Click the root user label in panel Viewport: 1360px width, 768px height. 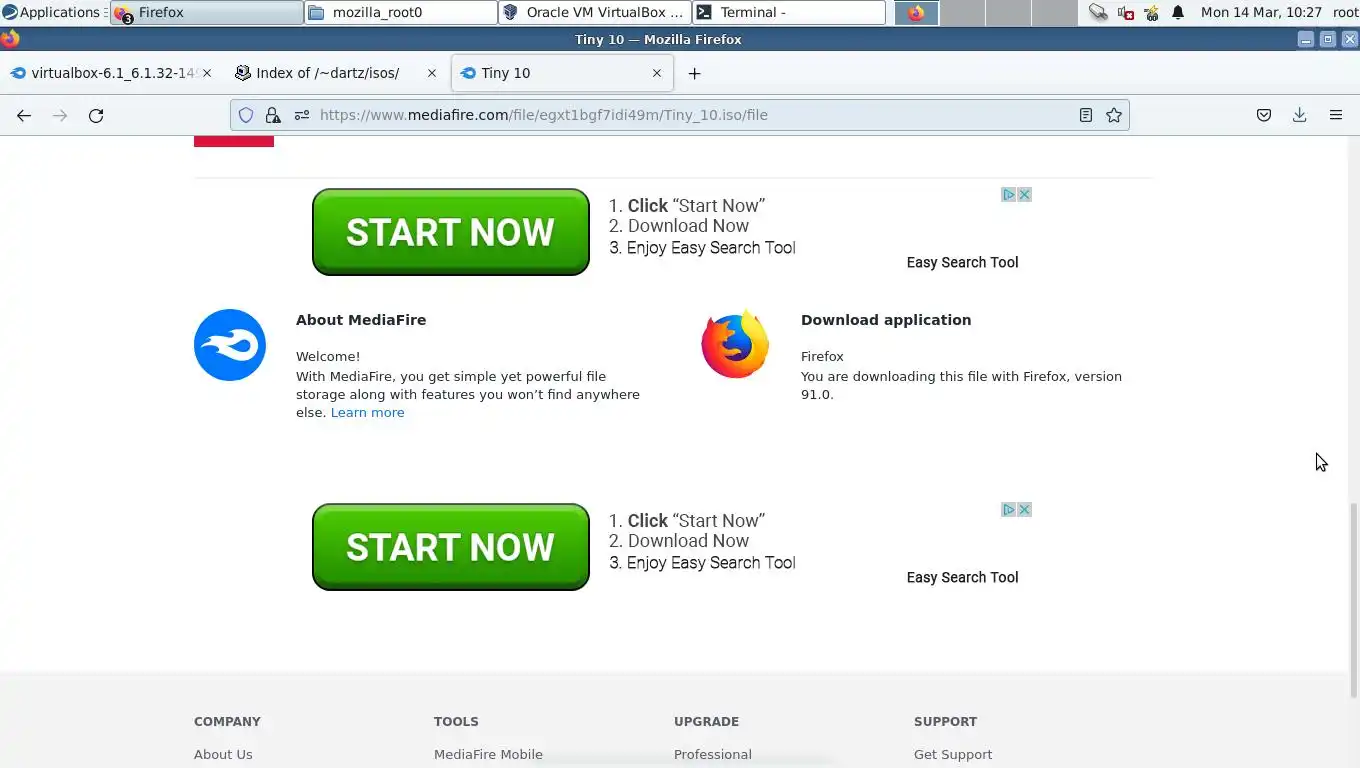click(1345, 12)
